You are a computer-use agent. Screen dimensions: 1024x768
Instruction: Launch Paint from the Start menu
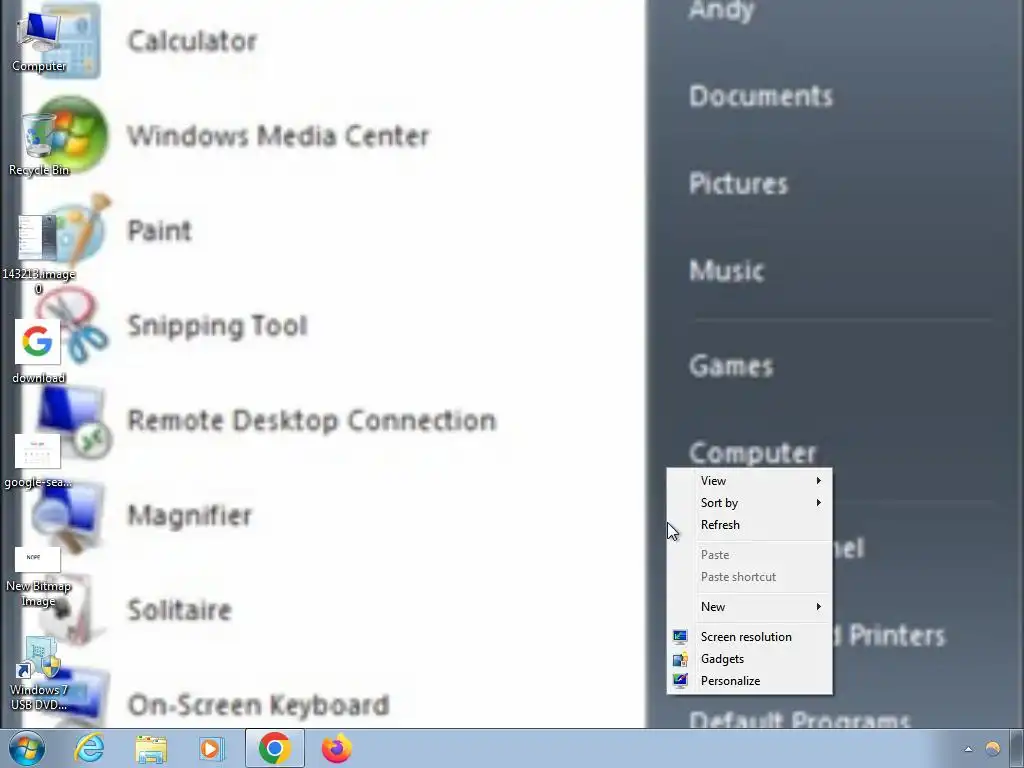[x=159, y=231]
